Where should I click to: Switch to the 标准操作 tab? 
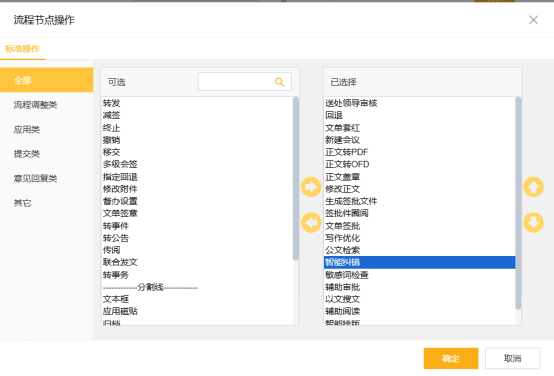click(22, 49)
